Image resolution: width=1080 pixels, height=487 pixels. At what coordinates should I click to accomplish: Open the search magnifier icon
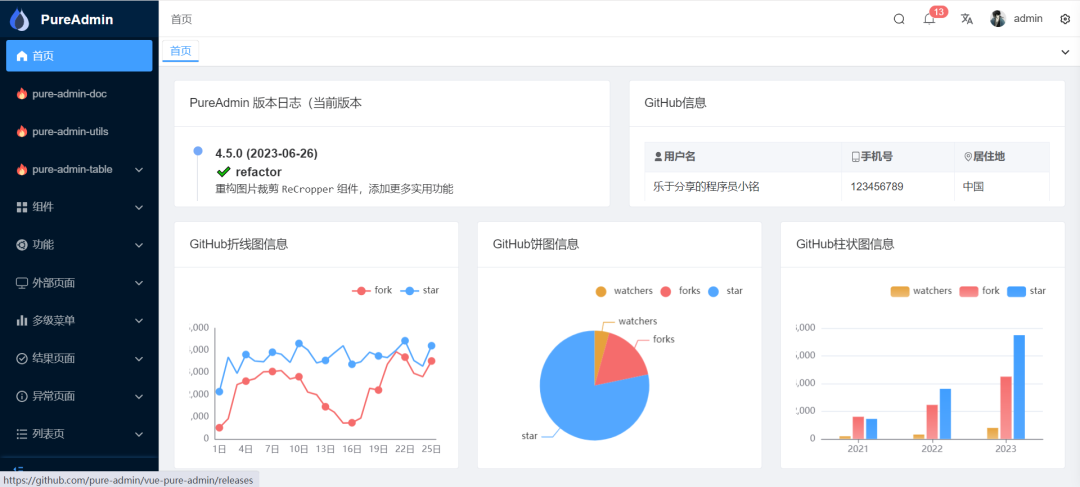(899, 19)
